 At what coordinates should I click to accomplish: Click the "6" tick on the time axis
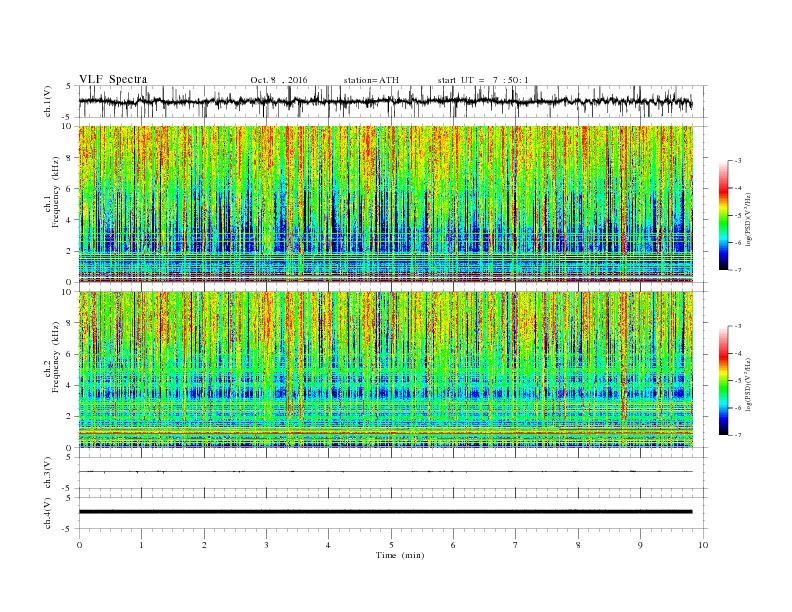tap(453, 545)
